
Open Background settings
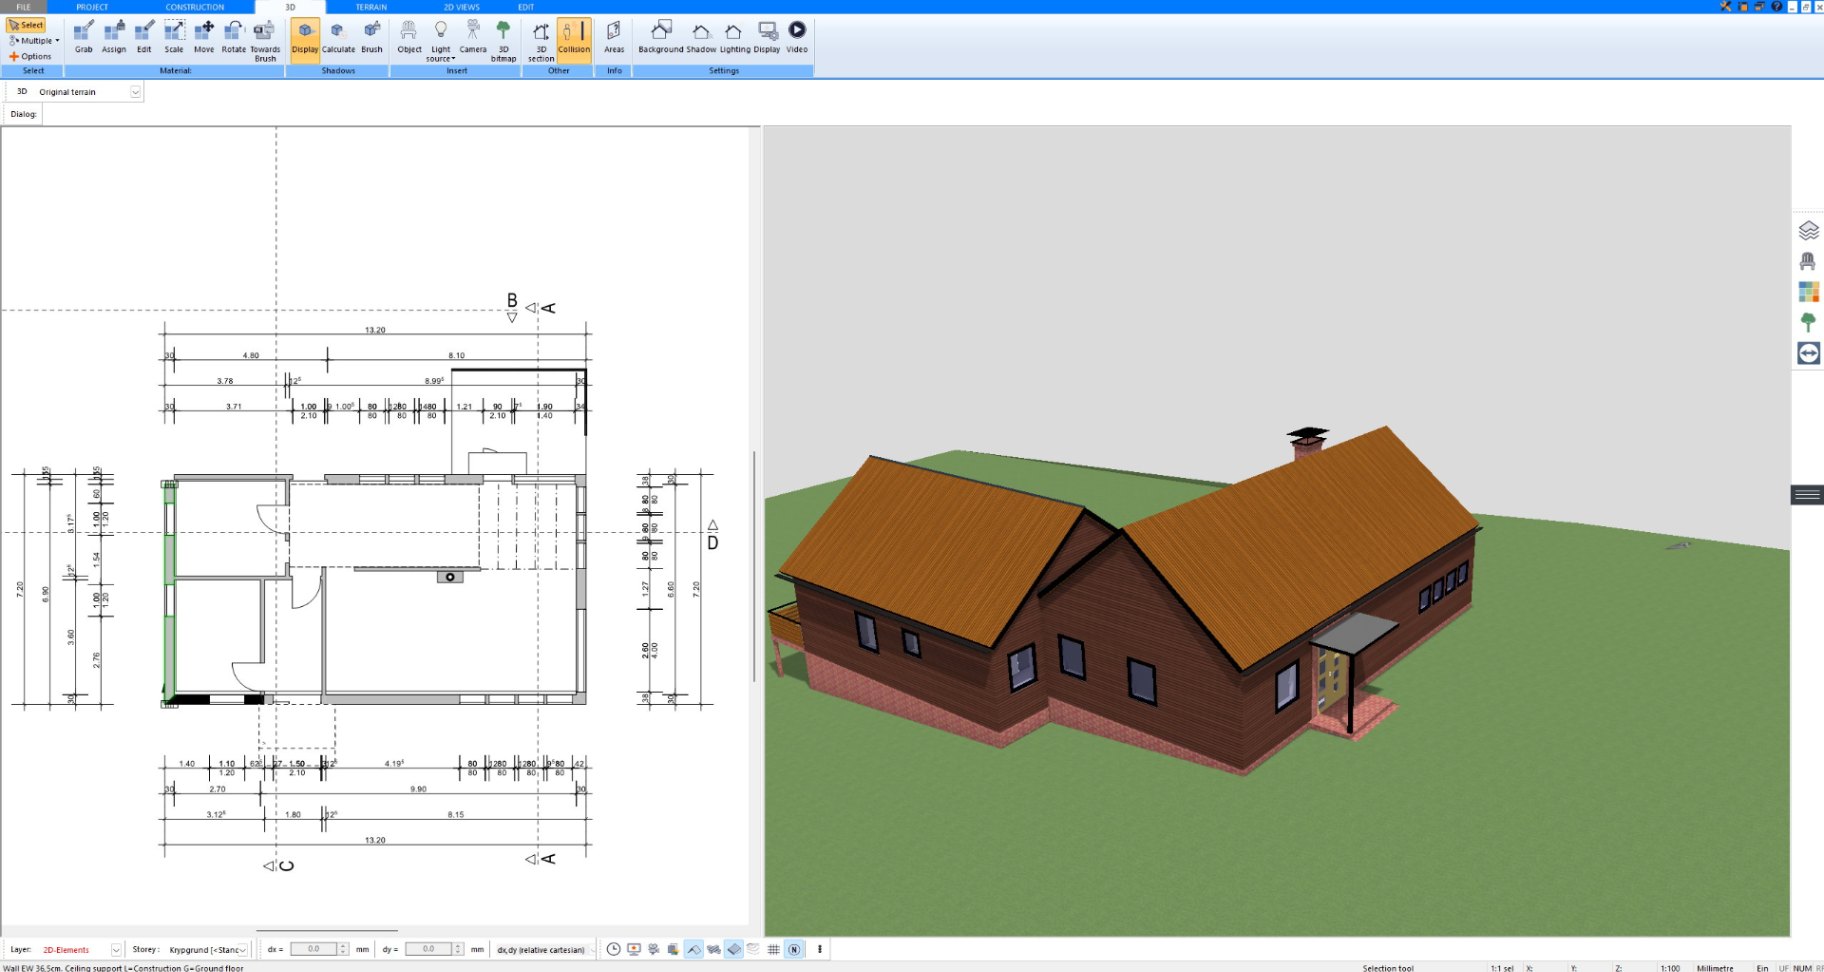pyautogui.click(x=661, y=37)
